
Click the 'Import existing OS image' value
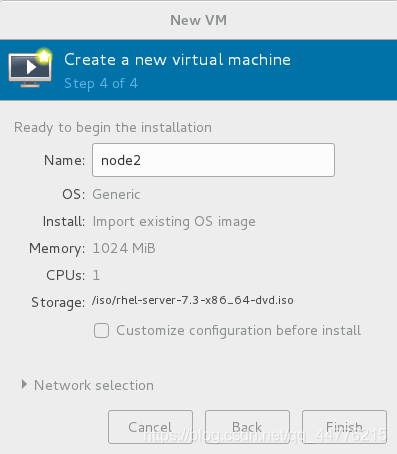coord(174,222)
